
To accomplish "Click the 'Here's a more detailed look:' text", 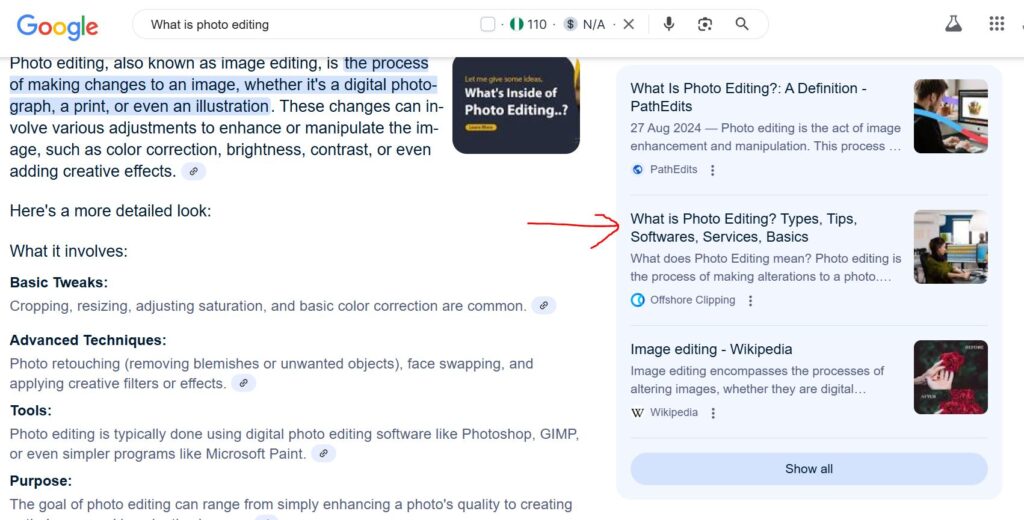I will click(x=110, y=211).
